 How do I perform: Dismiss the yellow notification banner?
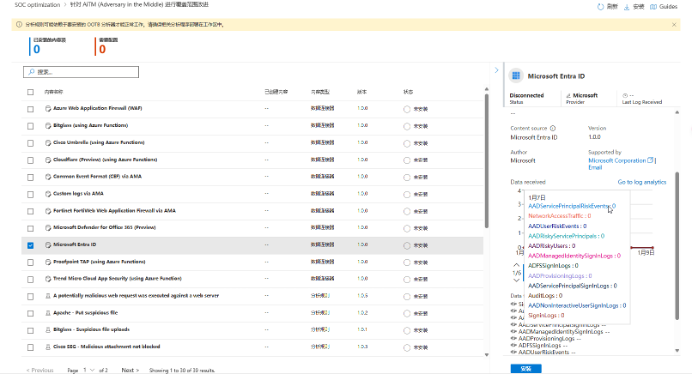(674, 25)
